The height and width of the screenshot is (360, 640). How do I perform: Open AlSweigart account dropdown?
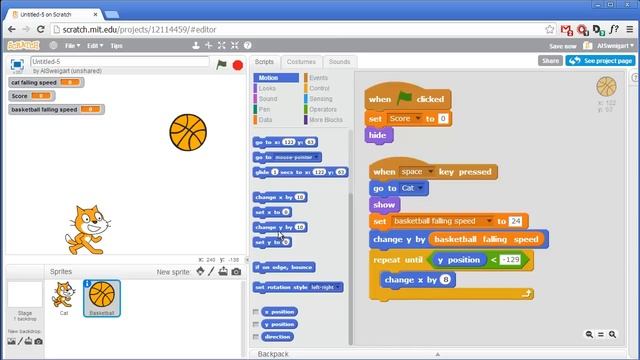click(615, 46)
